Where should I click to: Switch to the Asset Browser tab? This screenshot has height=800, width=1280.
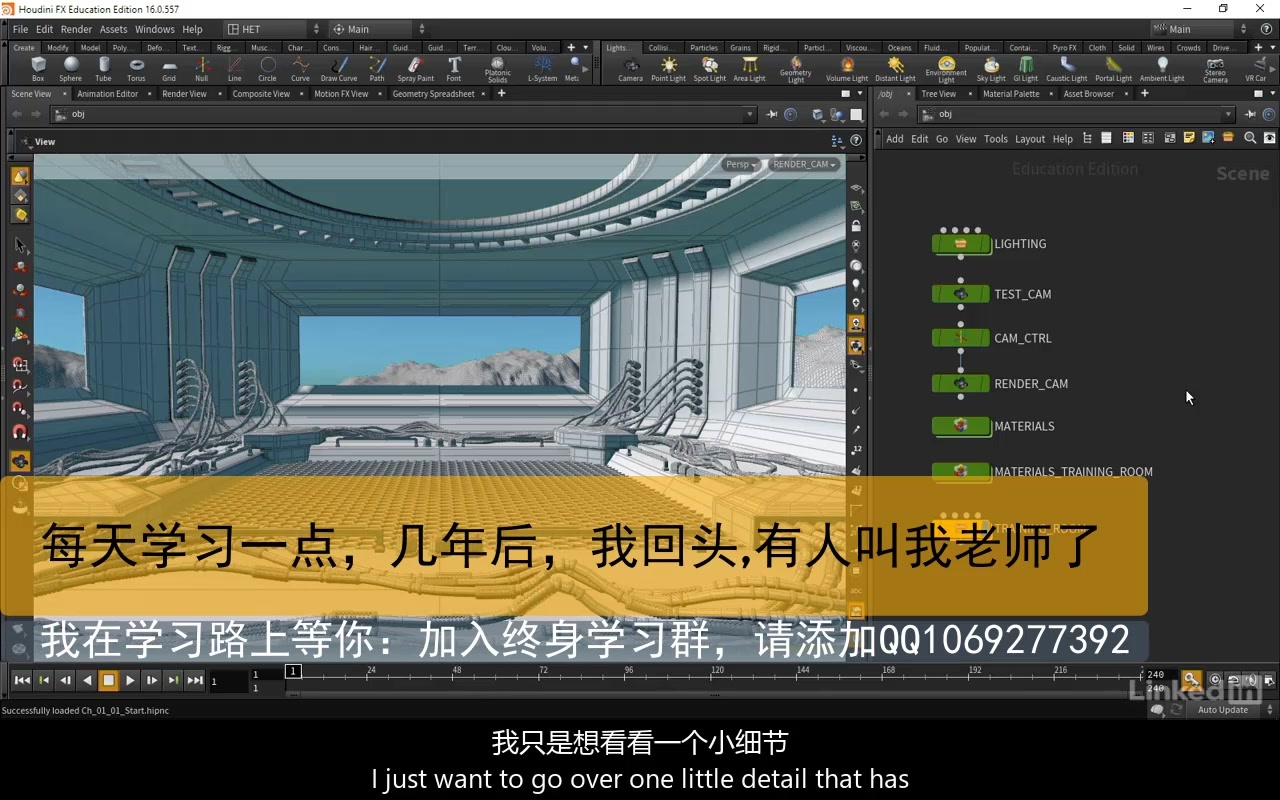click(1088, 94)
